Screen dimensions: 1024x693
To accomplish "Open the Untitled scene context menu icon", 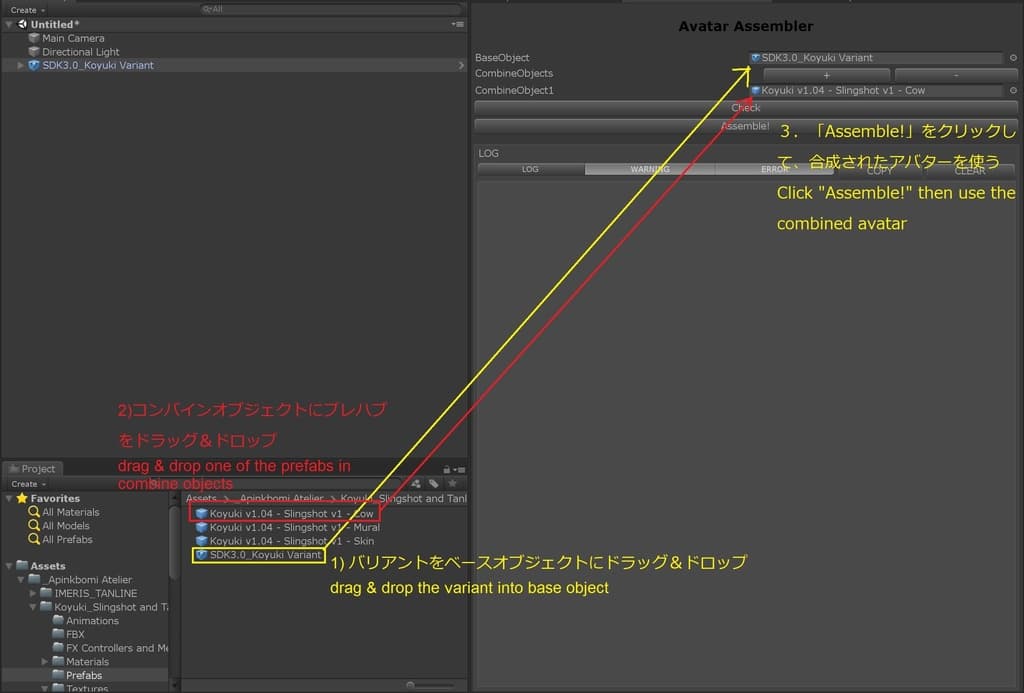I will (x=457, y=24).
